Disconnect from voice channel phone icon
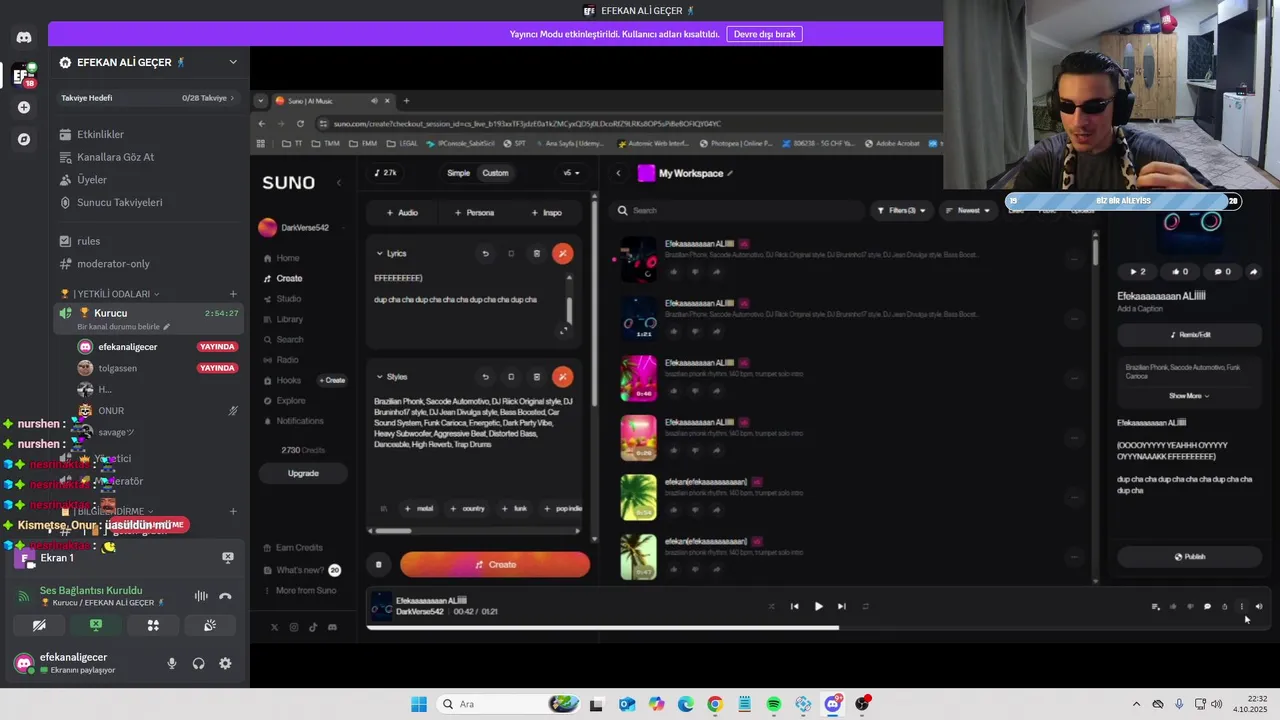Screen dimensions: 1280x720 coord(225,596)
